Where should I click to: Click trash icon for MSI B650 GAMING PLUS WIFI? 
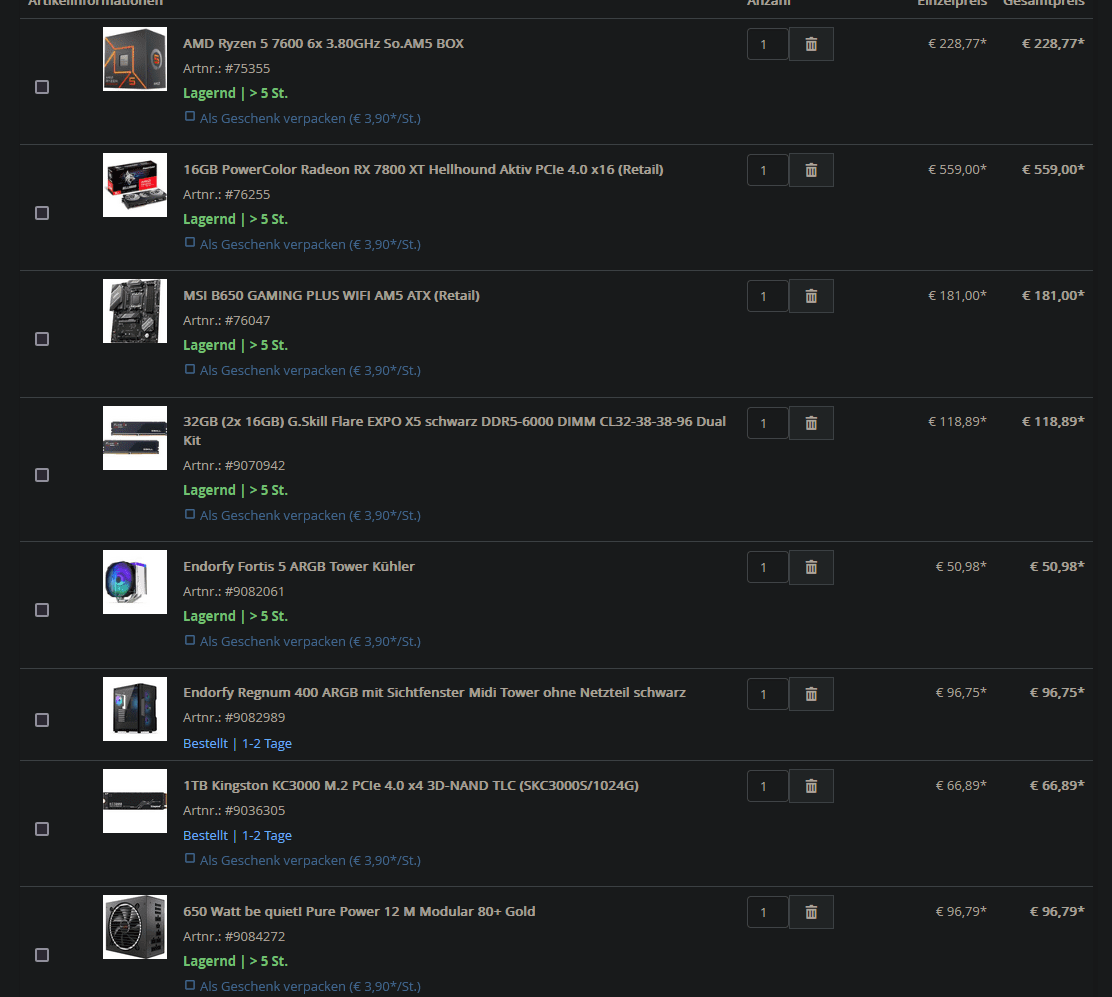[811, 296]
